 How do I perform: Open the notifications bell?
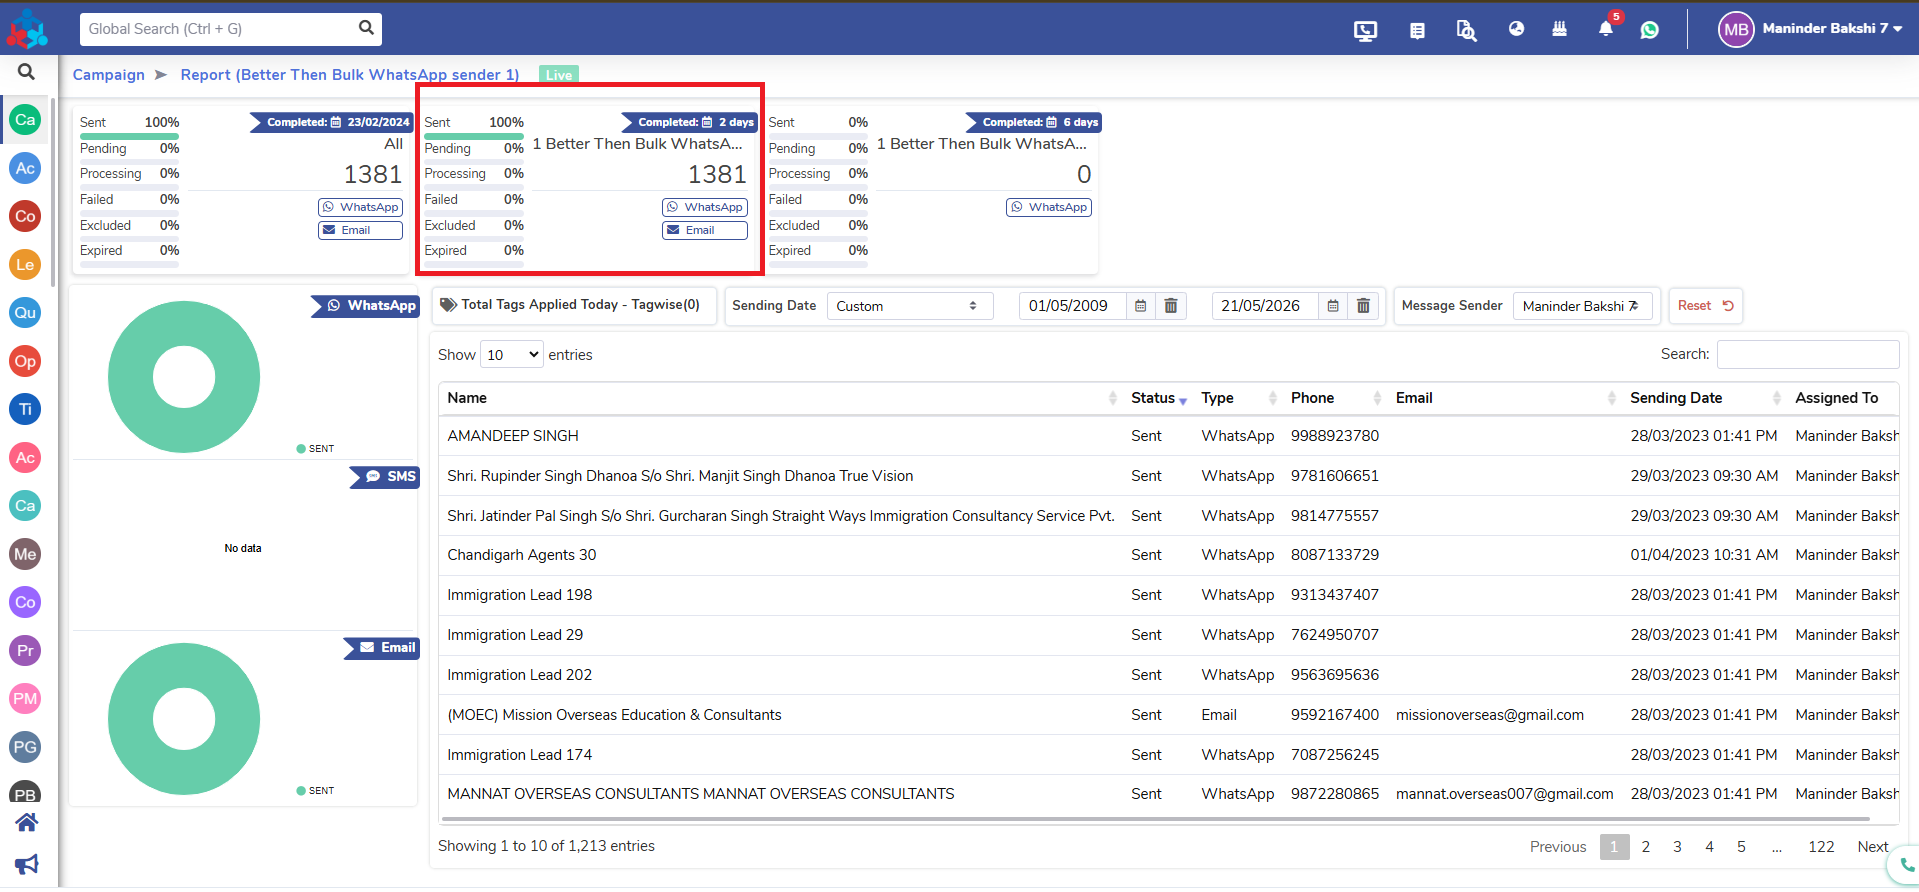[x=1606, y=28]
